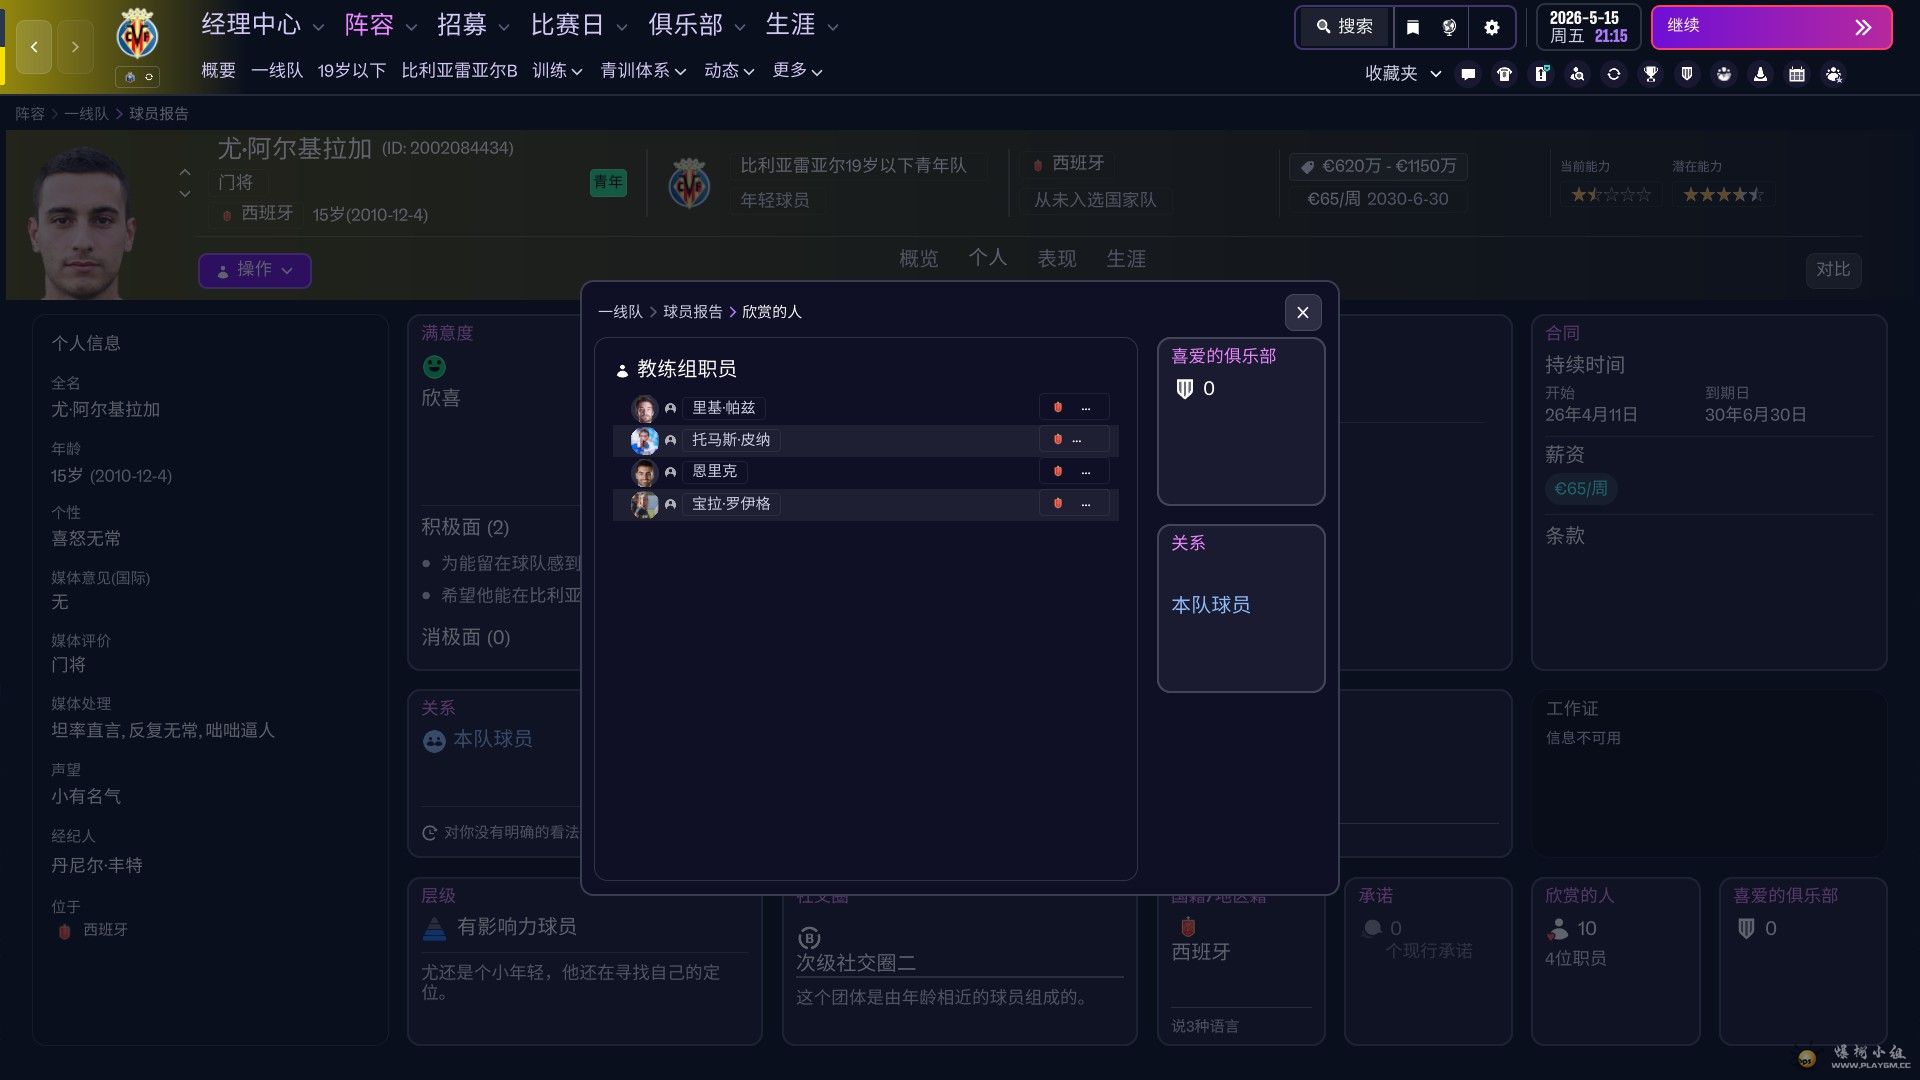Expand the 收藏夹 favorites dropdown
The image size is (1920, 1080).
pos(1402,74)
